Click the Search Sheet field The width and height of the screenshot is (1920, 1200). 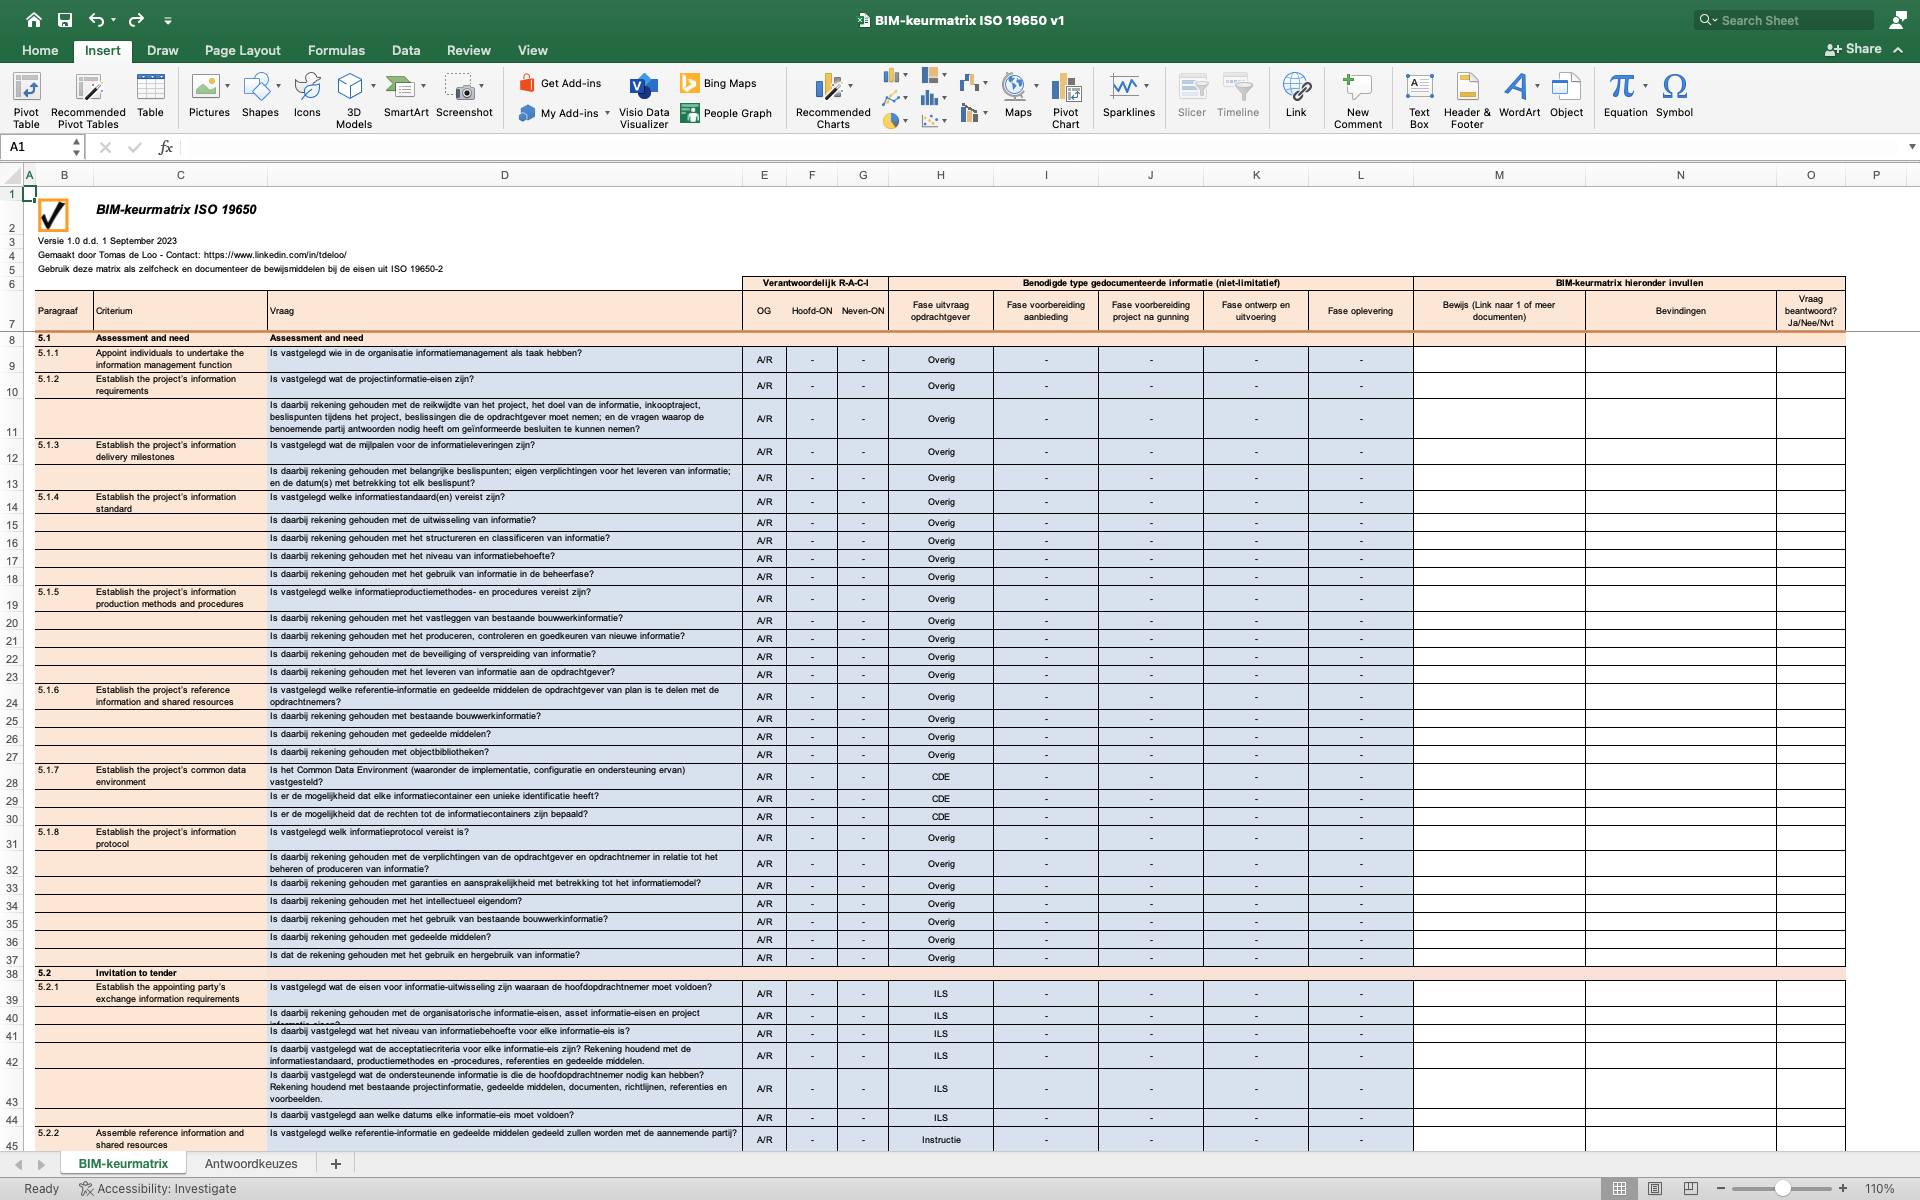(x=1785, y=20)
